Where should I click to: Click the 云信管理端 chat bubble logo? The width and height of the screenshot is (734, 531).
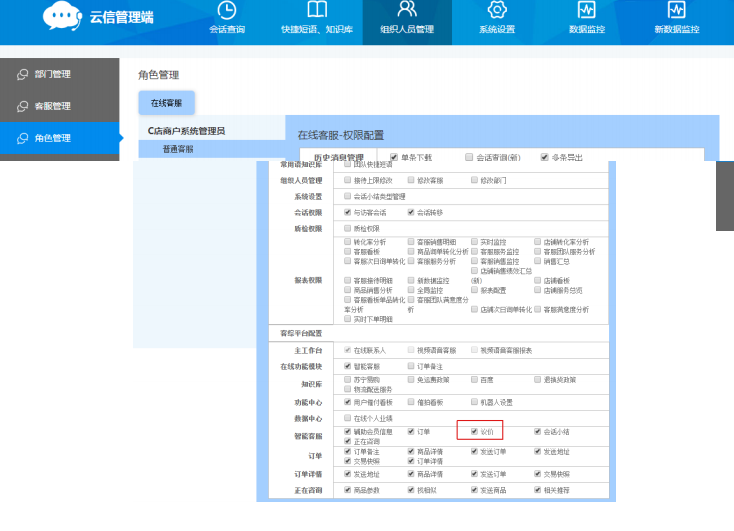coord(63,17)
